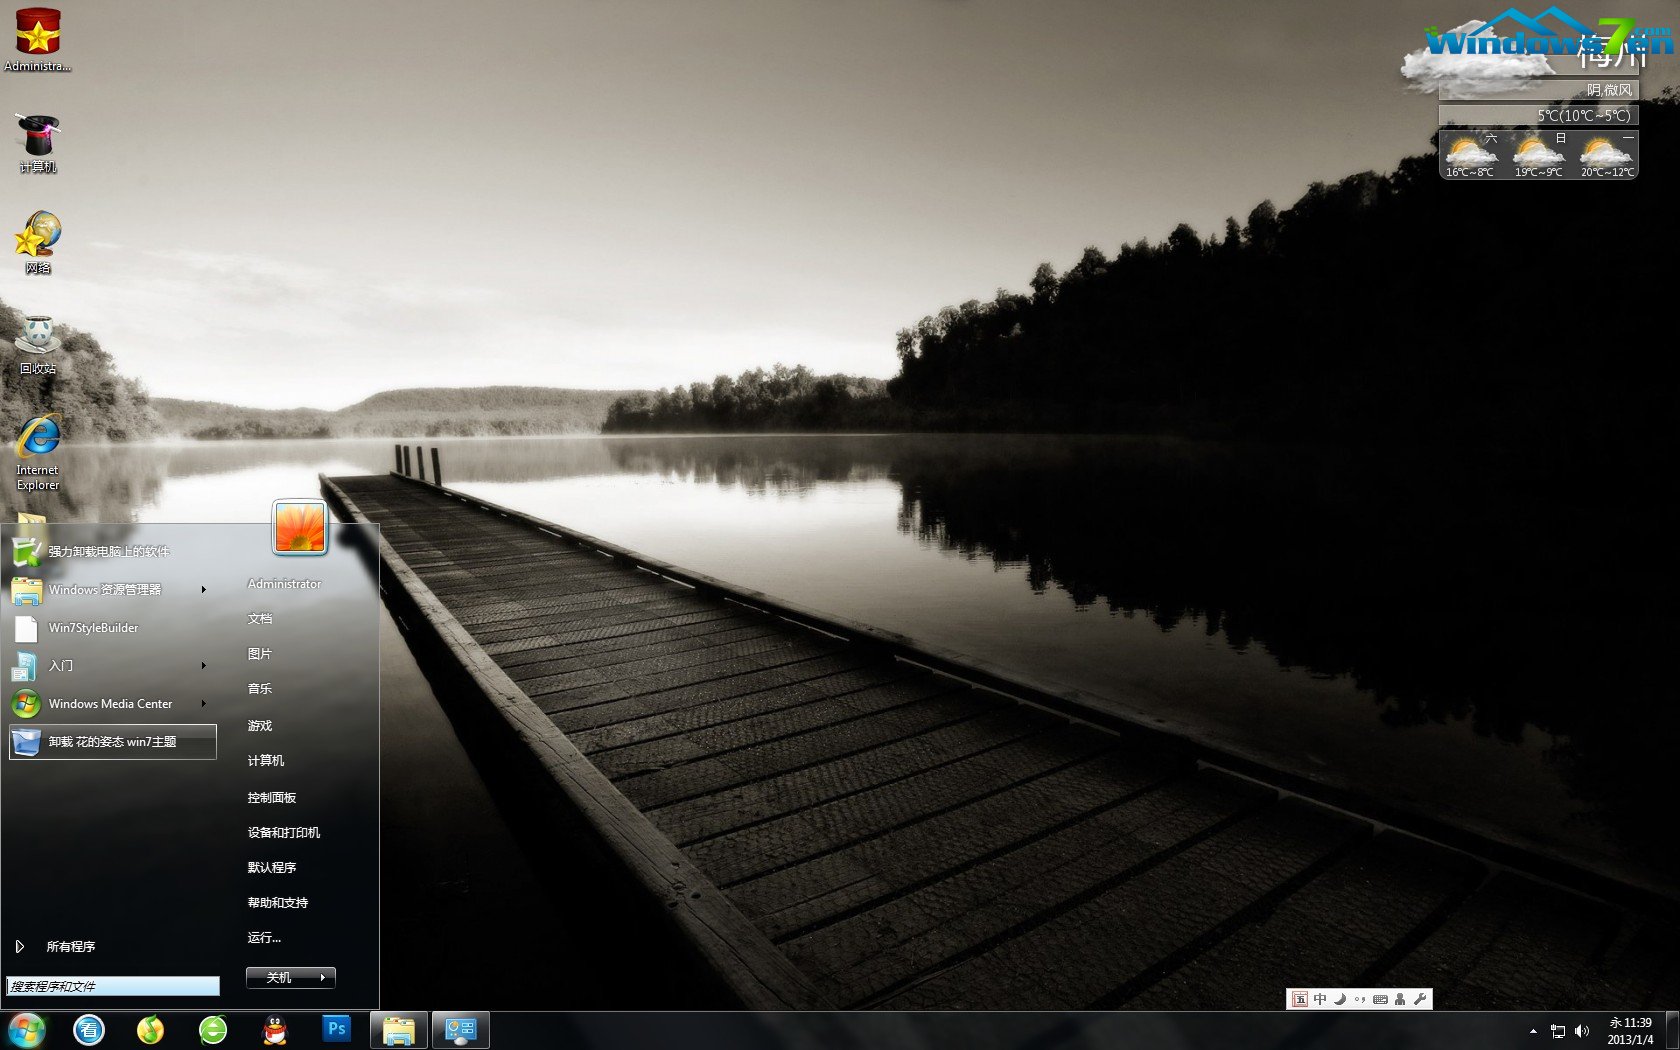Click the Start menu search box
The width and height of the screenshot is (1680, 1050).
[113, 986]
